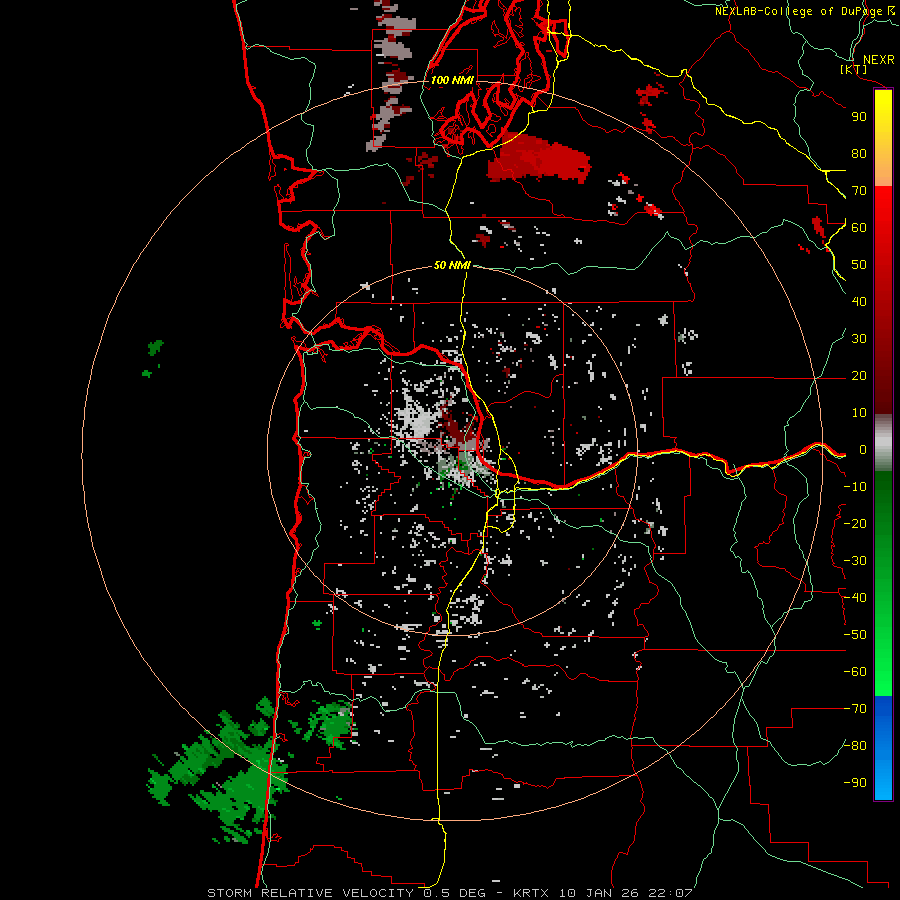Click the '-50' label on velocity legend
The height and width of the screenshot is (900, 900).
855,635
